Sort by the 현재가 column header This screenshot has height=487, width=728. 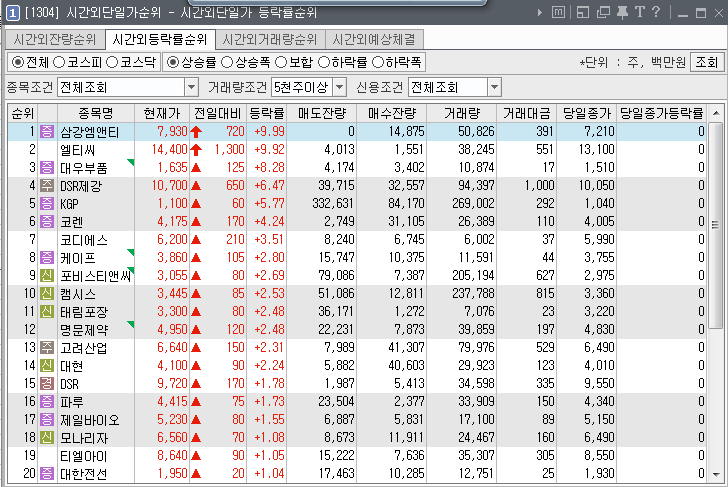162,113
